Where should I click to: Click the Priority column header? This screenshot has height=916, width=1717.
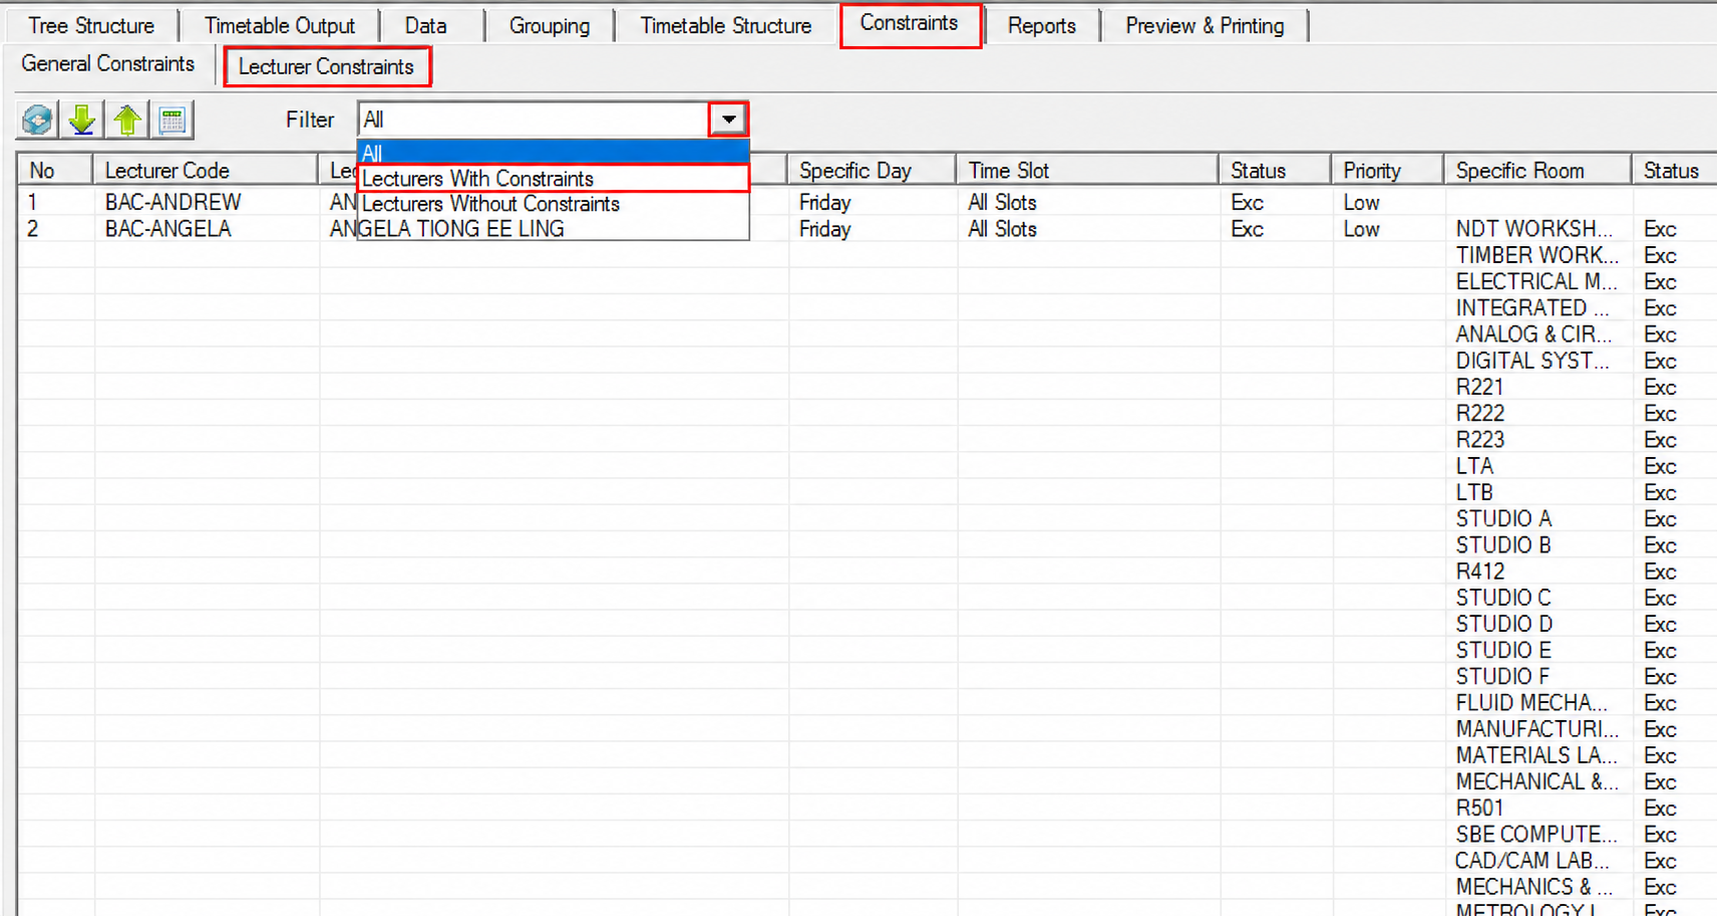1387,170
